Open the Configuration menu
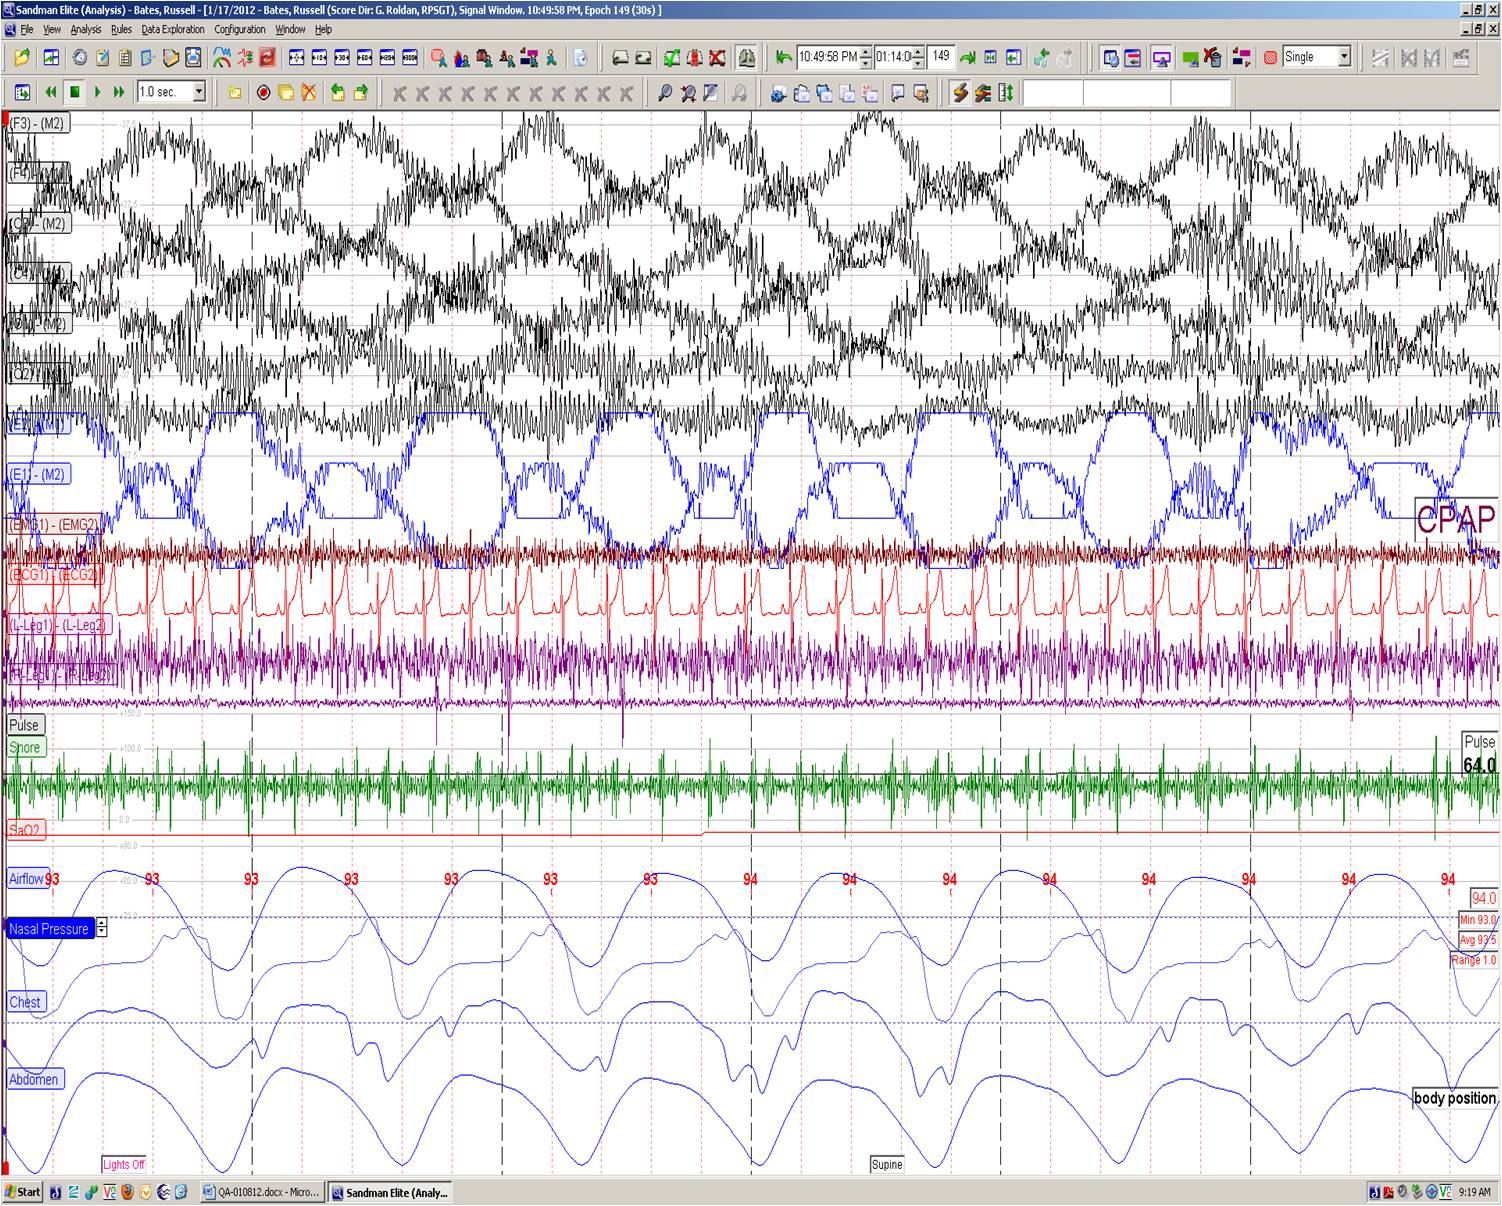The image size is (1502, 1206). pos(240,30)
